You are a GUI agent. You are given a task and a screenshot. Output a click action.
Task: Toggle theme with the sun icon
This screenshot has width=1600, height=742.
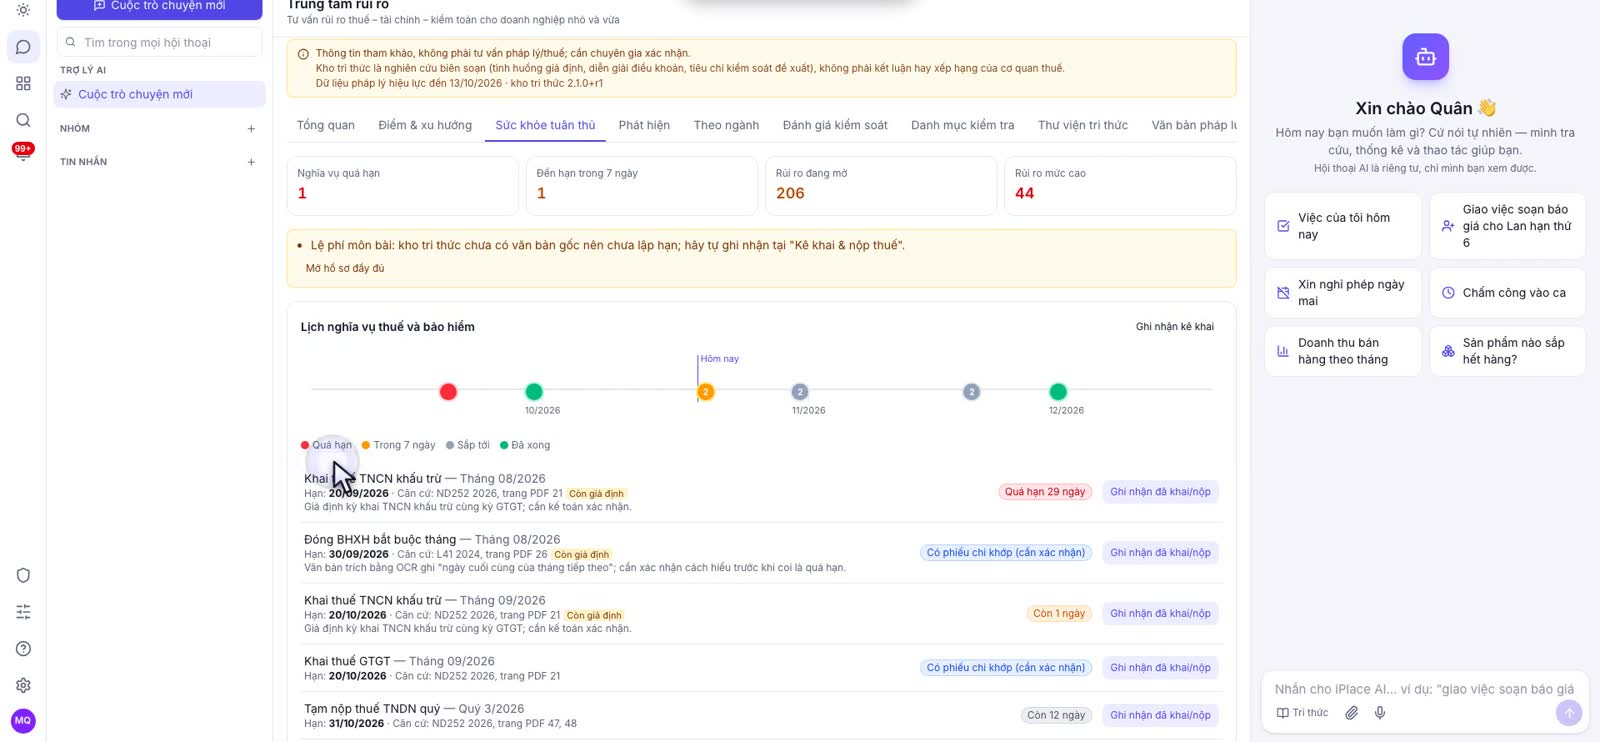(23, 10)
